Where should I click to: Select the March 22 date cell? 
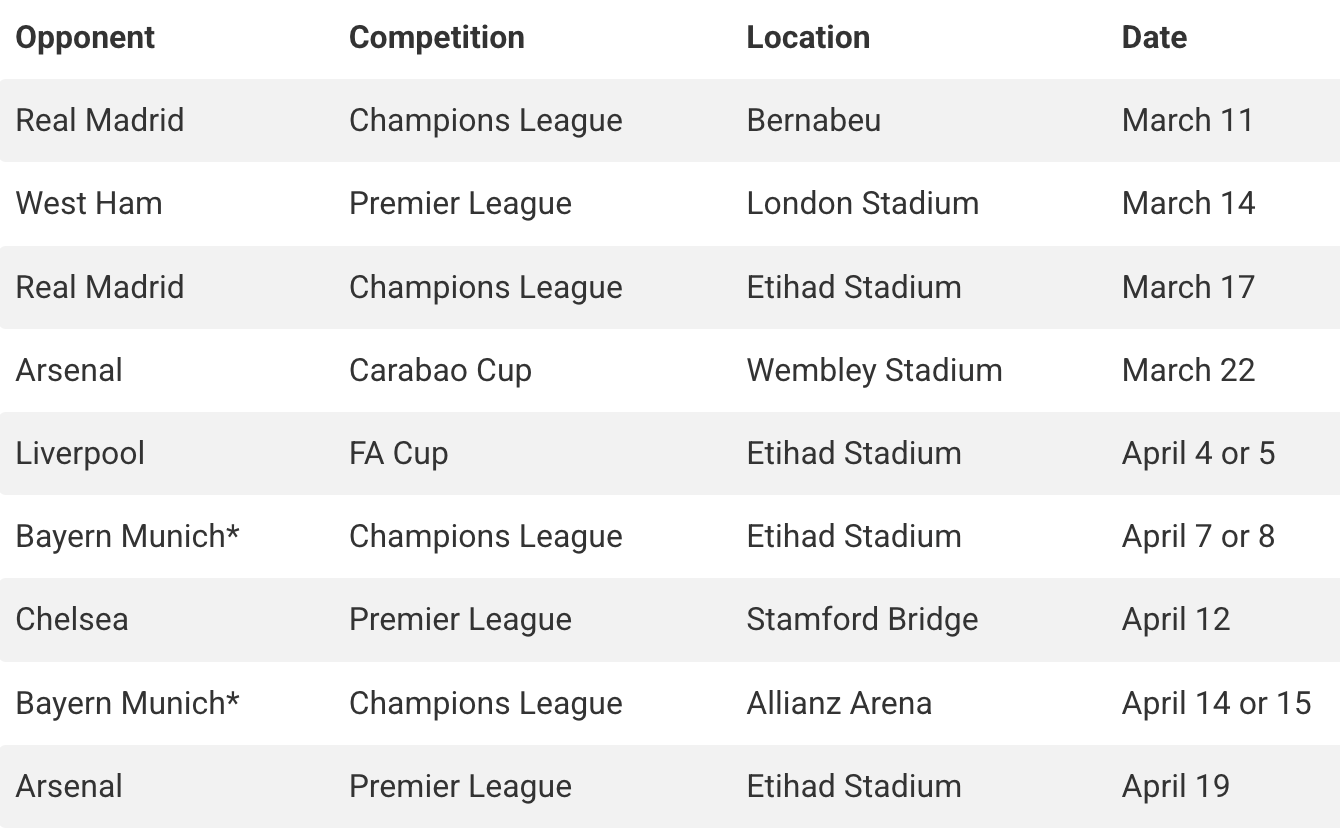pos(1188,371)
